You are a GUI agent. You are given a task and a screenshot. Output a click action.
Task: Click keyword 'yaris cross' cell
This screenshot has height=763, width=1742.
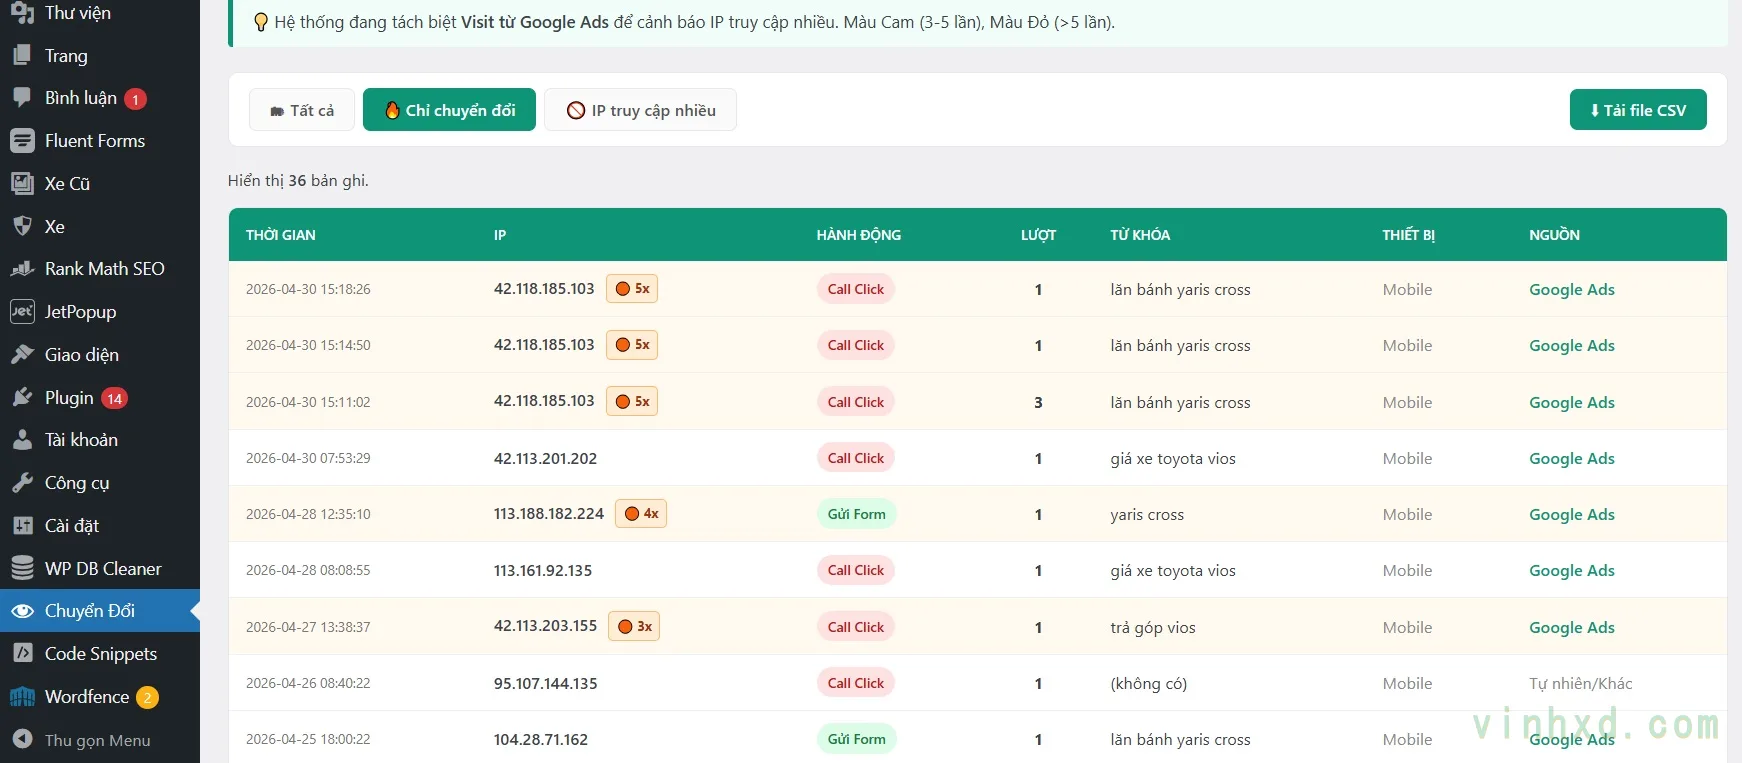point(1147,514)
